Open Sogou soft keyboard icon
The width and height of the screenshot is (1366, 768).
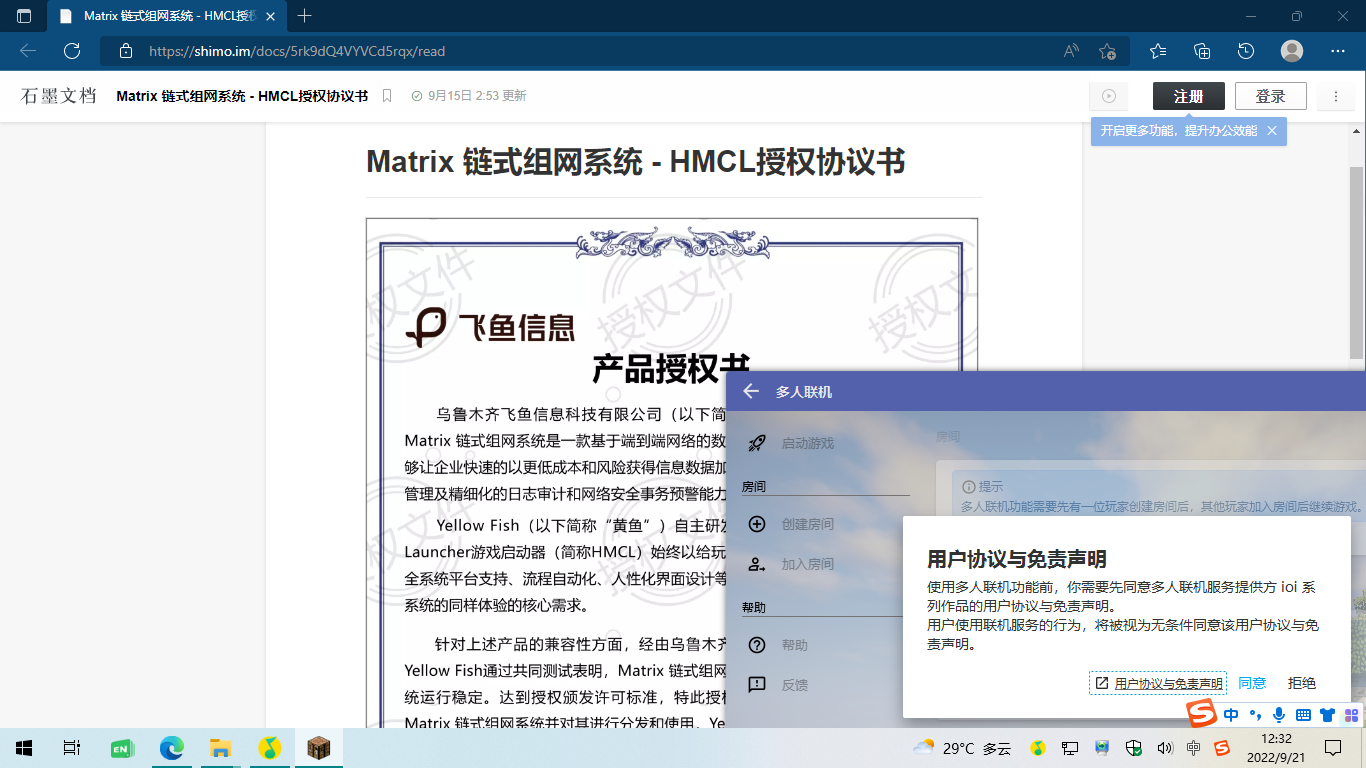click(1303, 714)
